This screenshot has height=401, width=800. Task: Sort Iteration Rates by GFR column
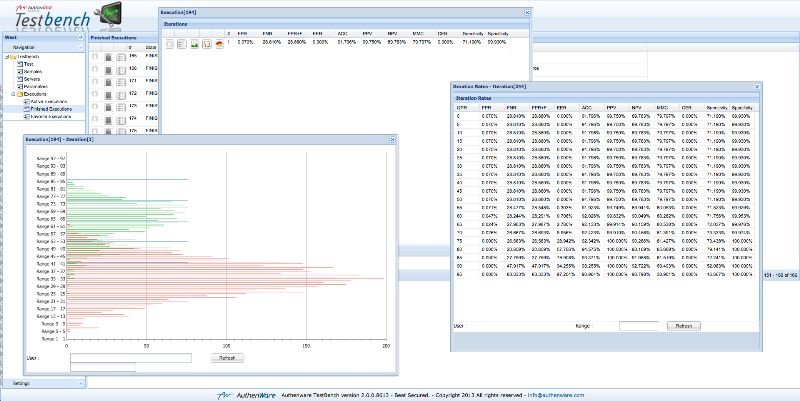click(x=467, y=108)
